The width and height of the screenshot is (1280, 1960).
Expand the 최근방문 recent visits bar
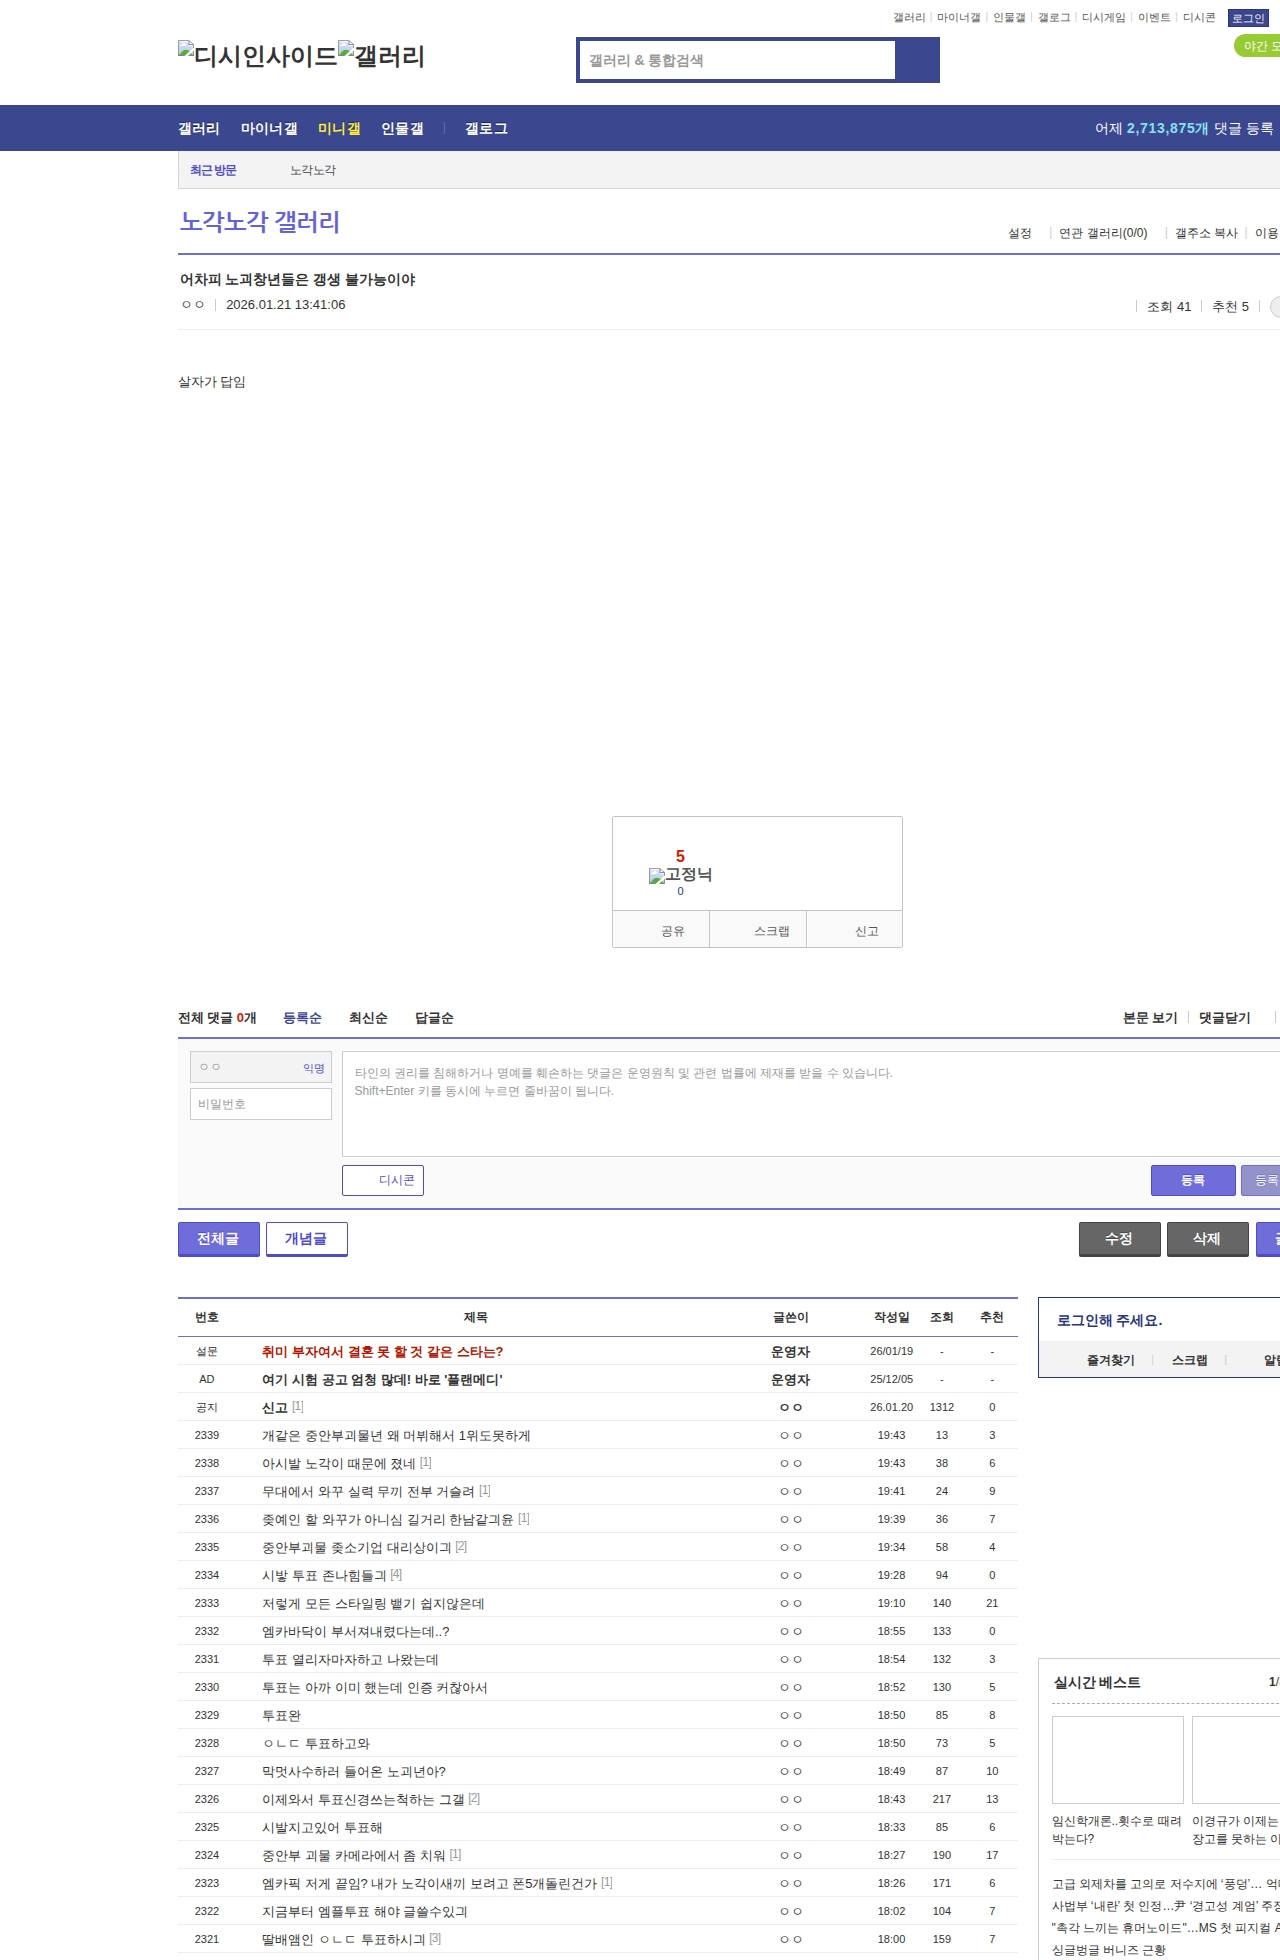(213, 171)
